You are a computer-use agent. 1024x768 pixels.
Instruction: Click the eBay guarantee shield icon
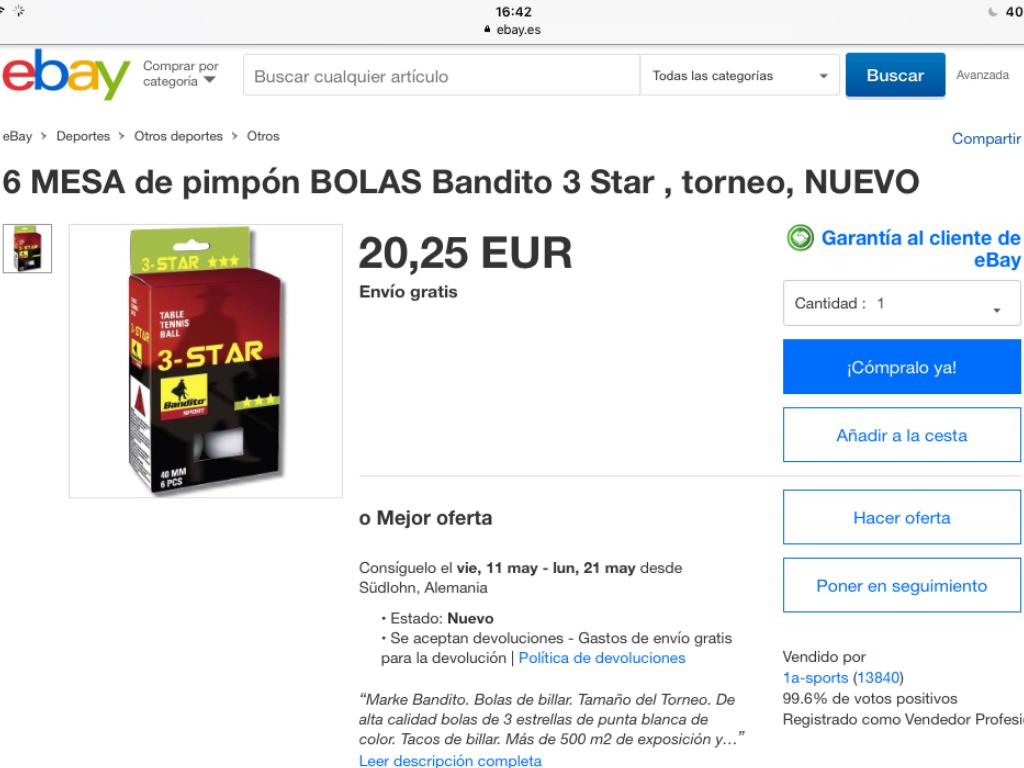pos(800,238)
